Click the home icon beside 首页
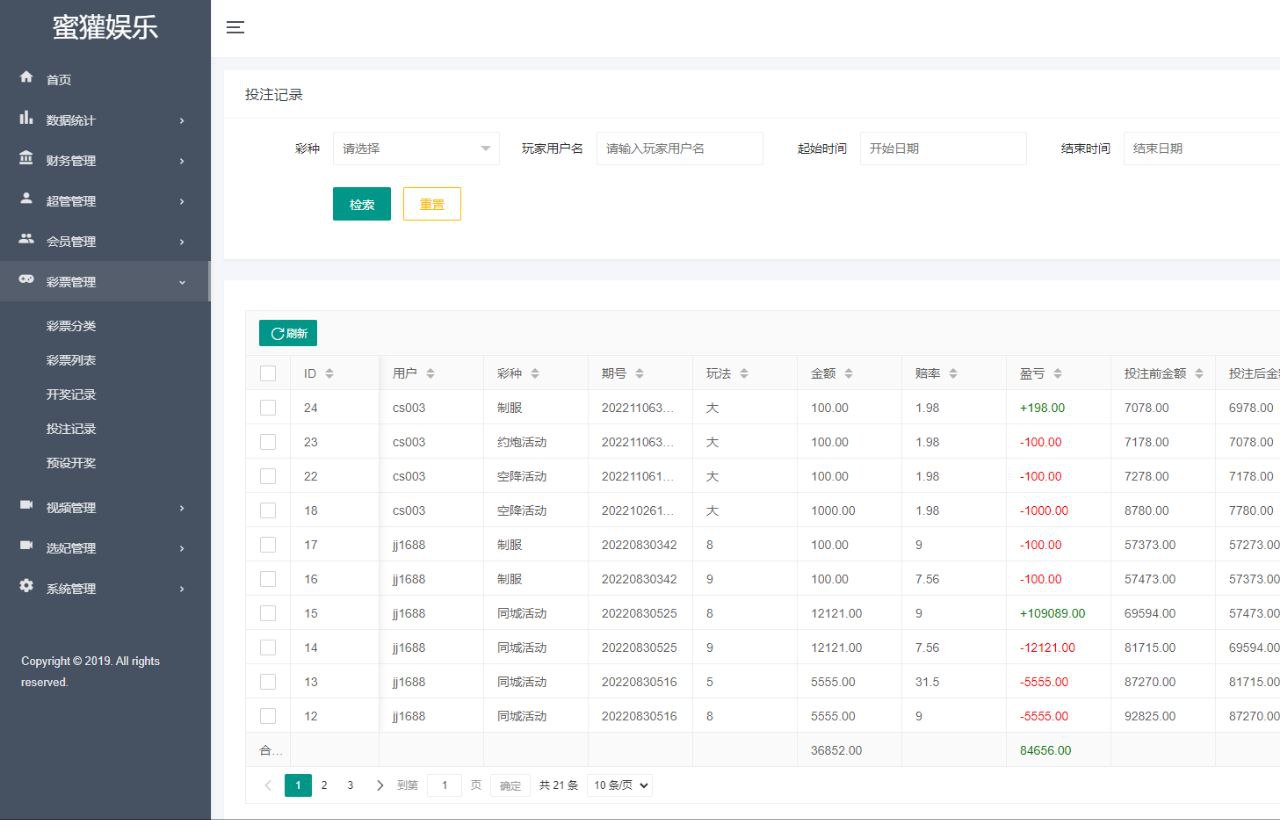 (x=27, y=78)
